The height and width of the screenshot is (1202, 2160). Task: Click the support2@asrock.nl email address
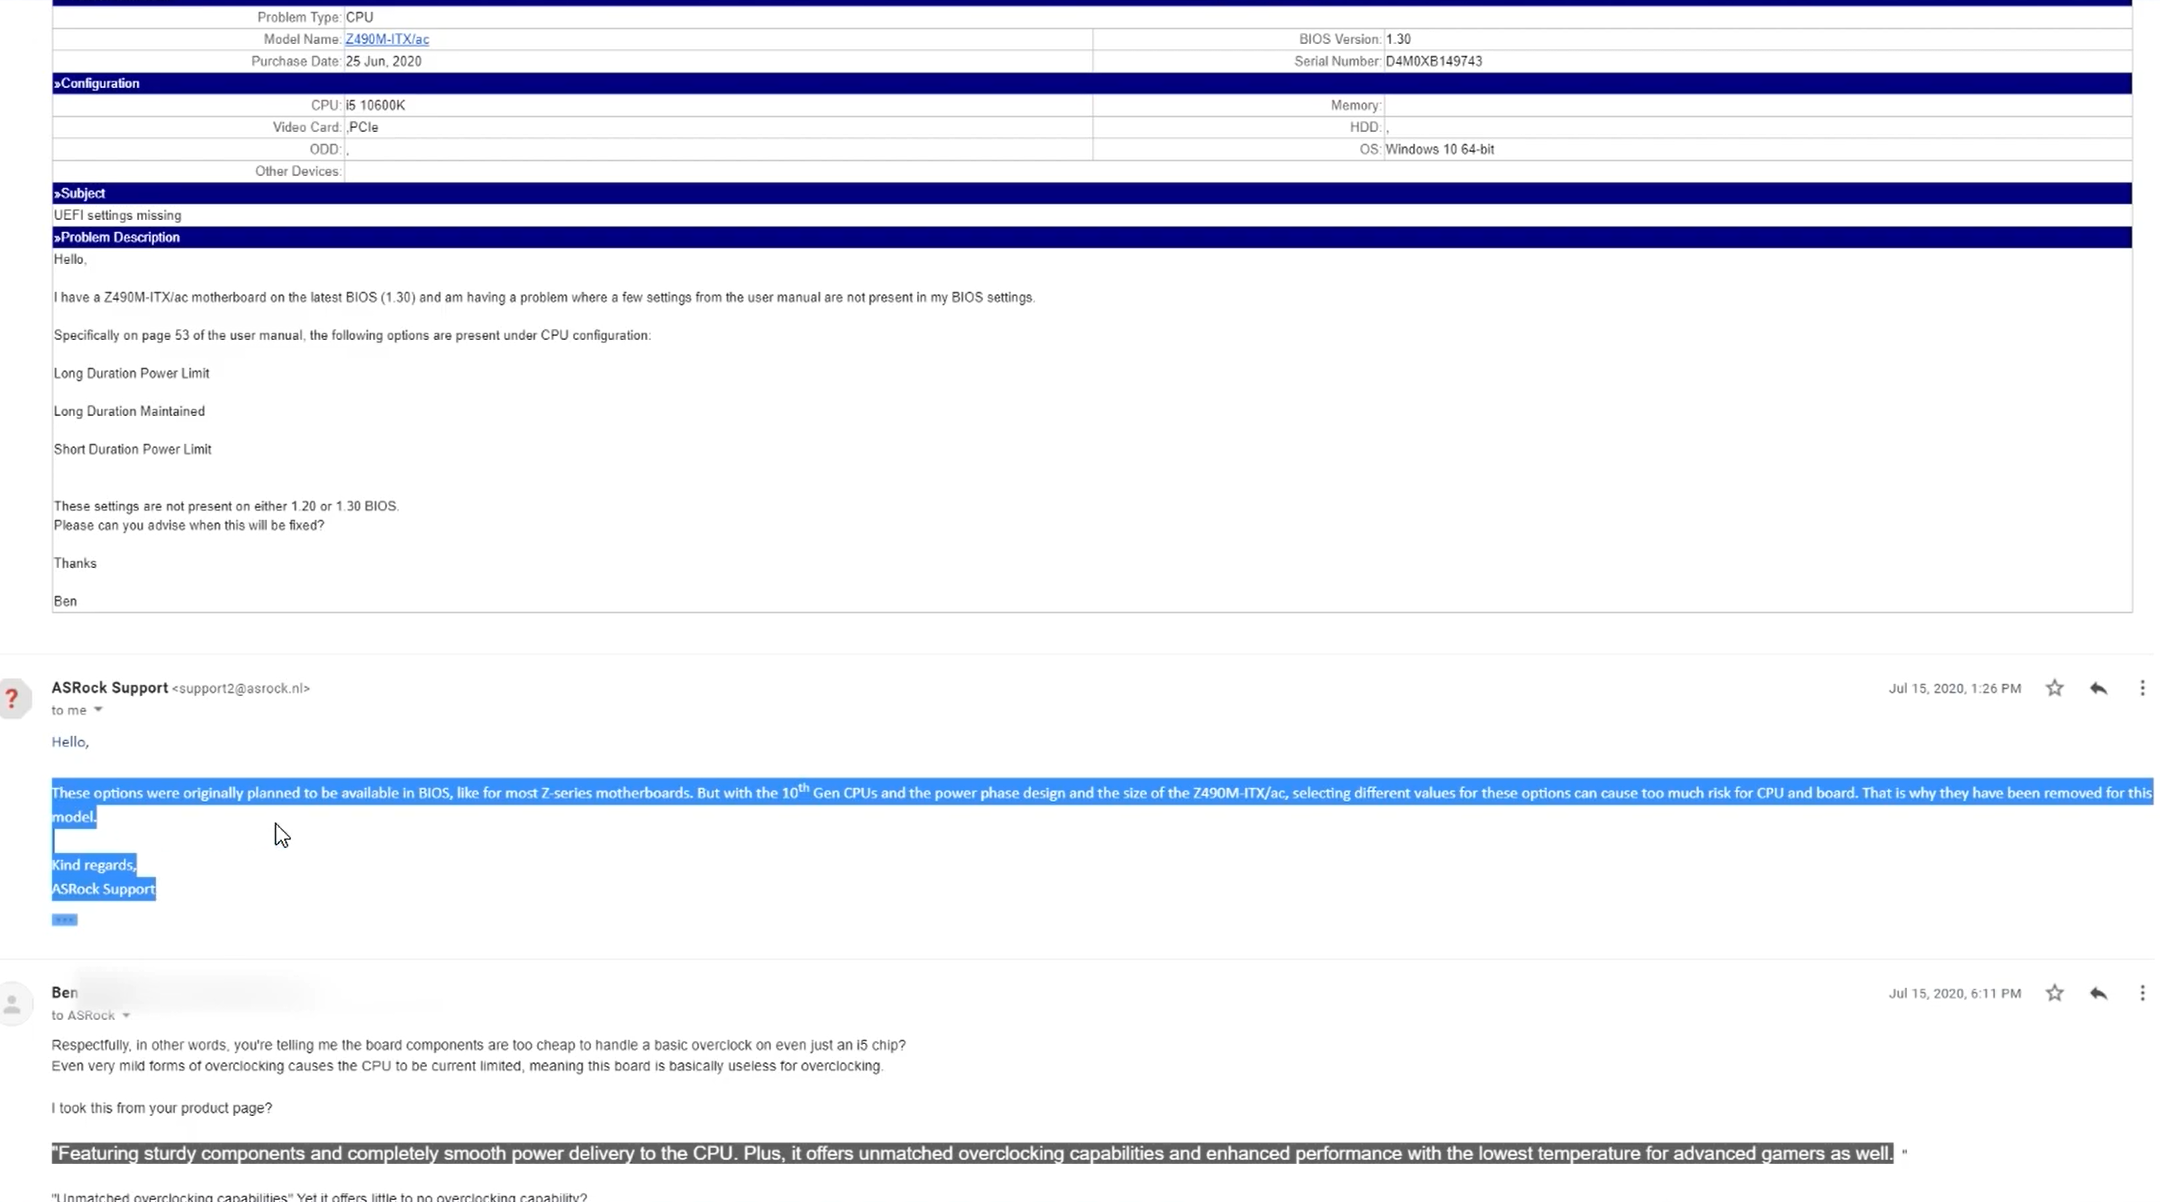241,689
